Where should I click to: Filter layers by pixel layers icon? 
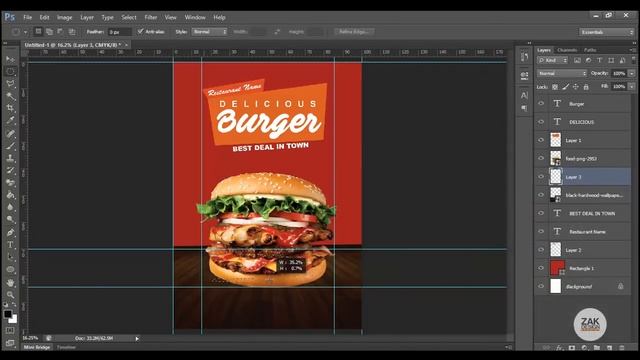click(x=577, y=60)
